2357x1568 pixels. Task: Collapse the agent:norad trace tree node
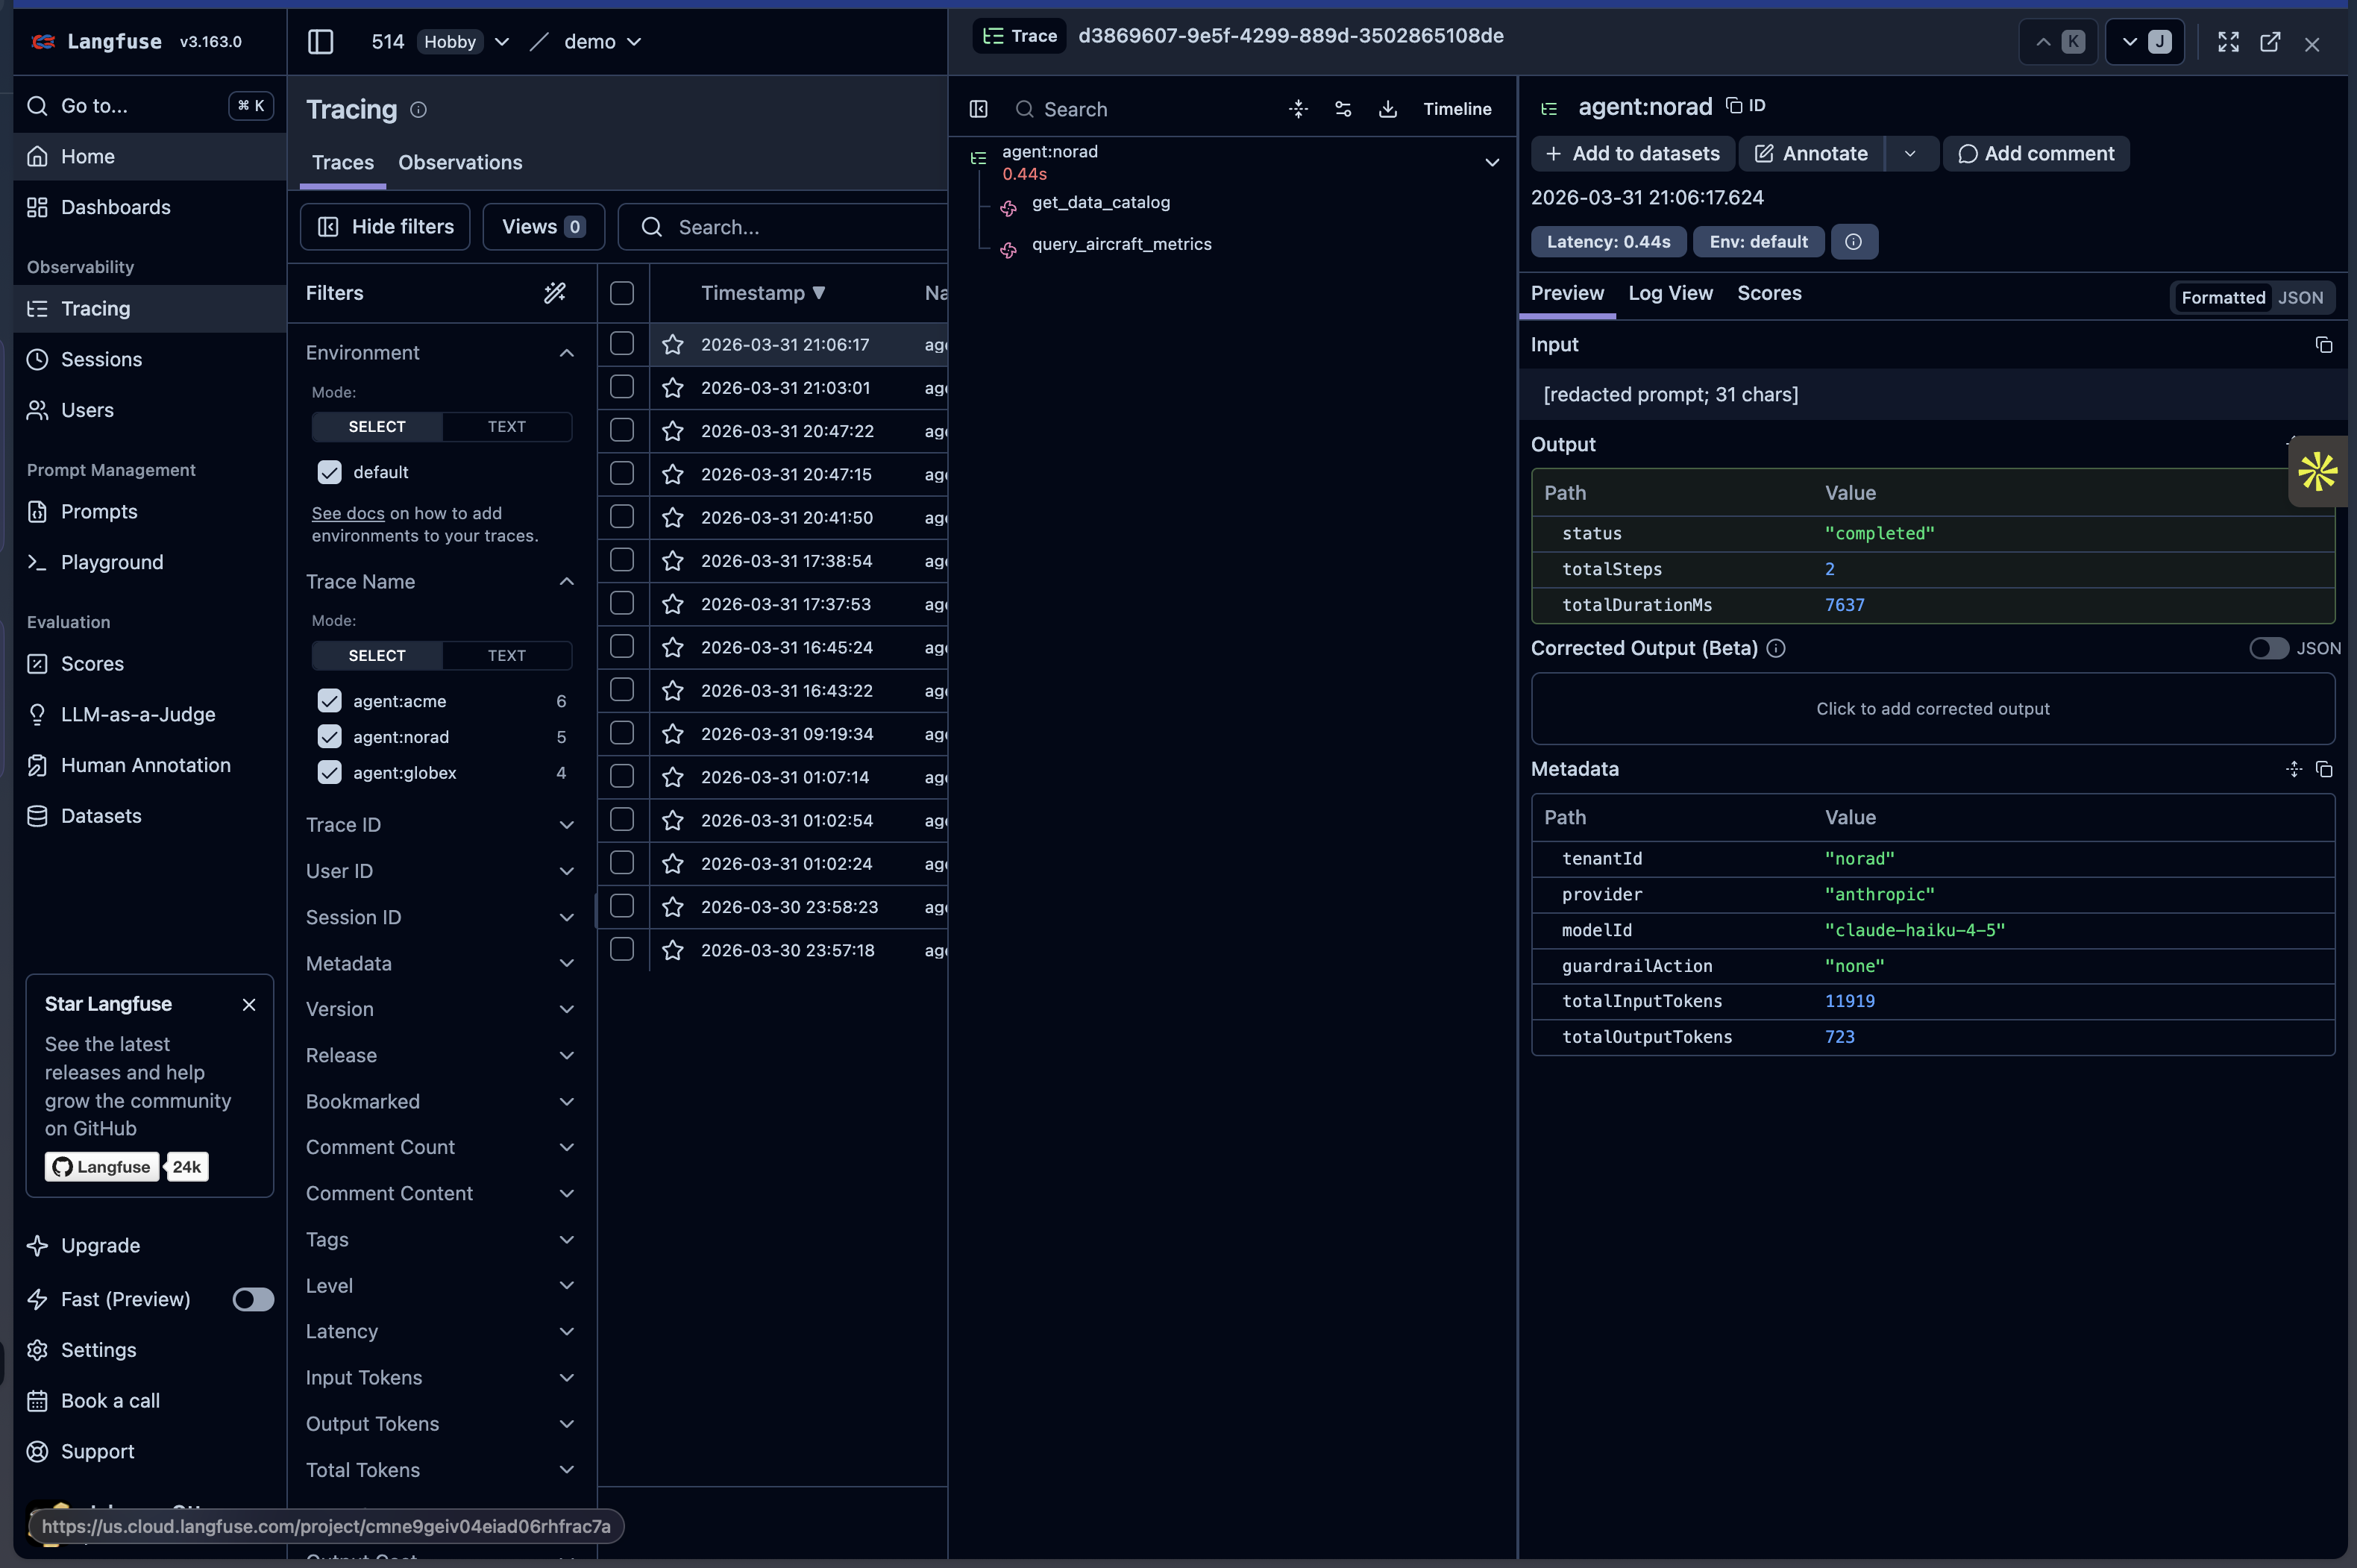pyautogui.click(x=1491, y=162)
